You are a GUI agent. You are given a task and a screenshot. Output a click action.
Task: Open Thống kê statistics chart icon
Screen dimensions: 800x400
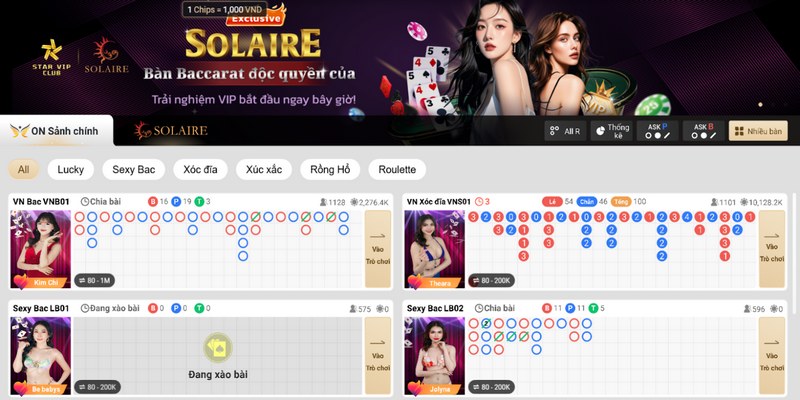coord(611,131)
